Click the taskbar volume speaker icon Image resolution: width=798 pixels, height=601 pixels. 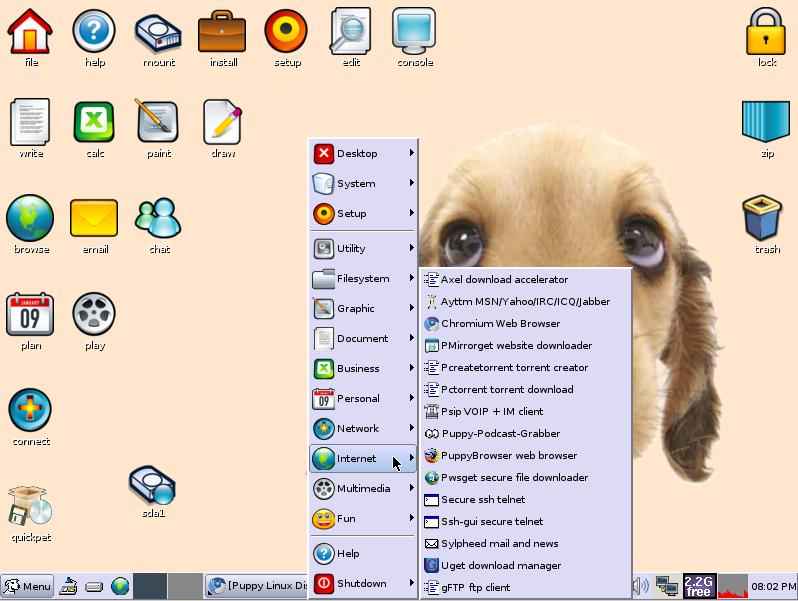point(641,586)
